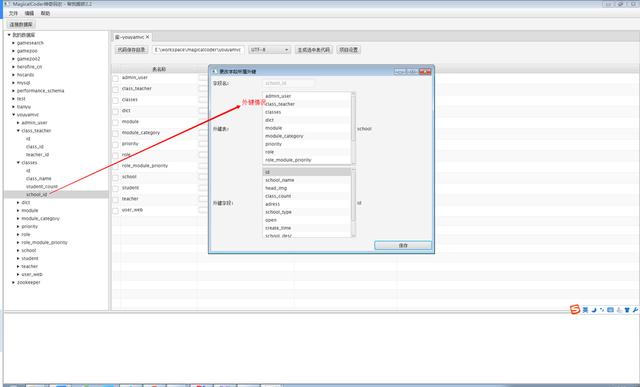The image size is (640, 387).
Task: Select role_module_priority in the dialog table list
Action: tap(307, 160)
